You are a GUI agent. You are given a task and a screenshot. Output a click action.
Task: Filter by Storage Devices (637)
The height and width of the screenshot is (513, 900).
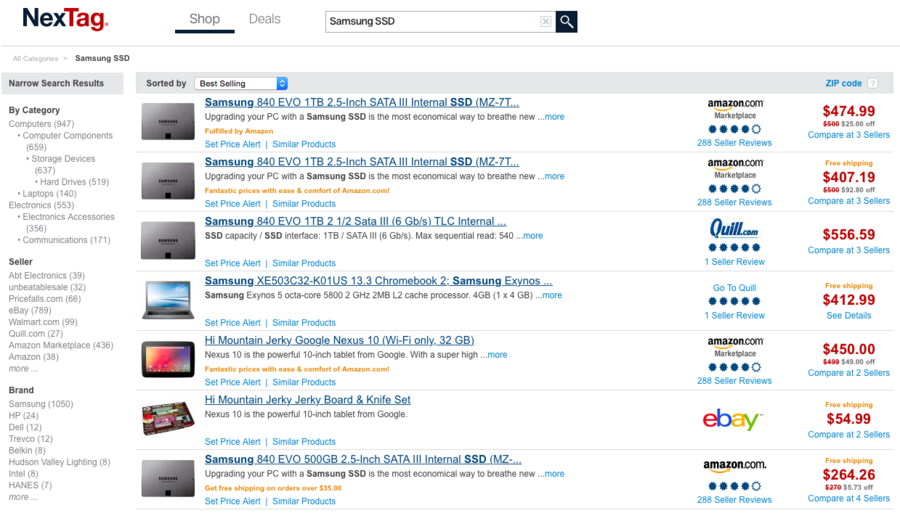[x=61, y=165]
